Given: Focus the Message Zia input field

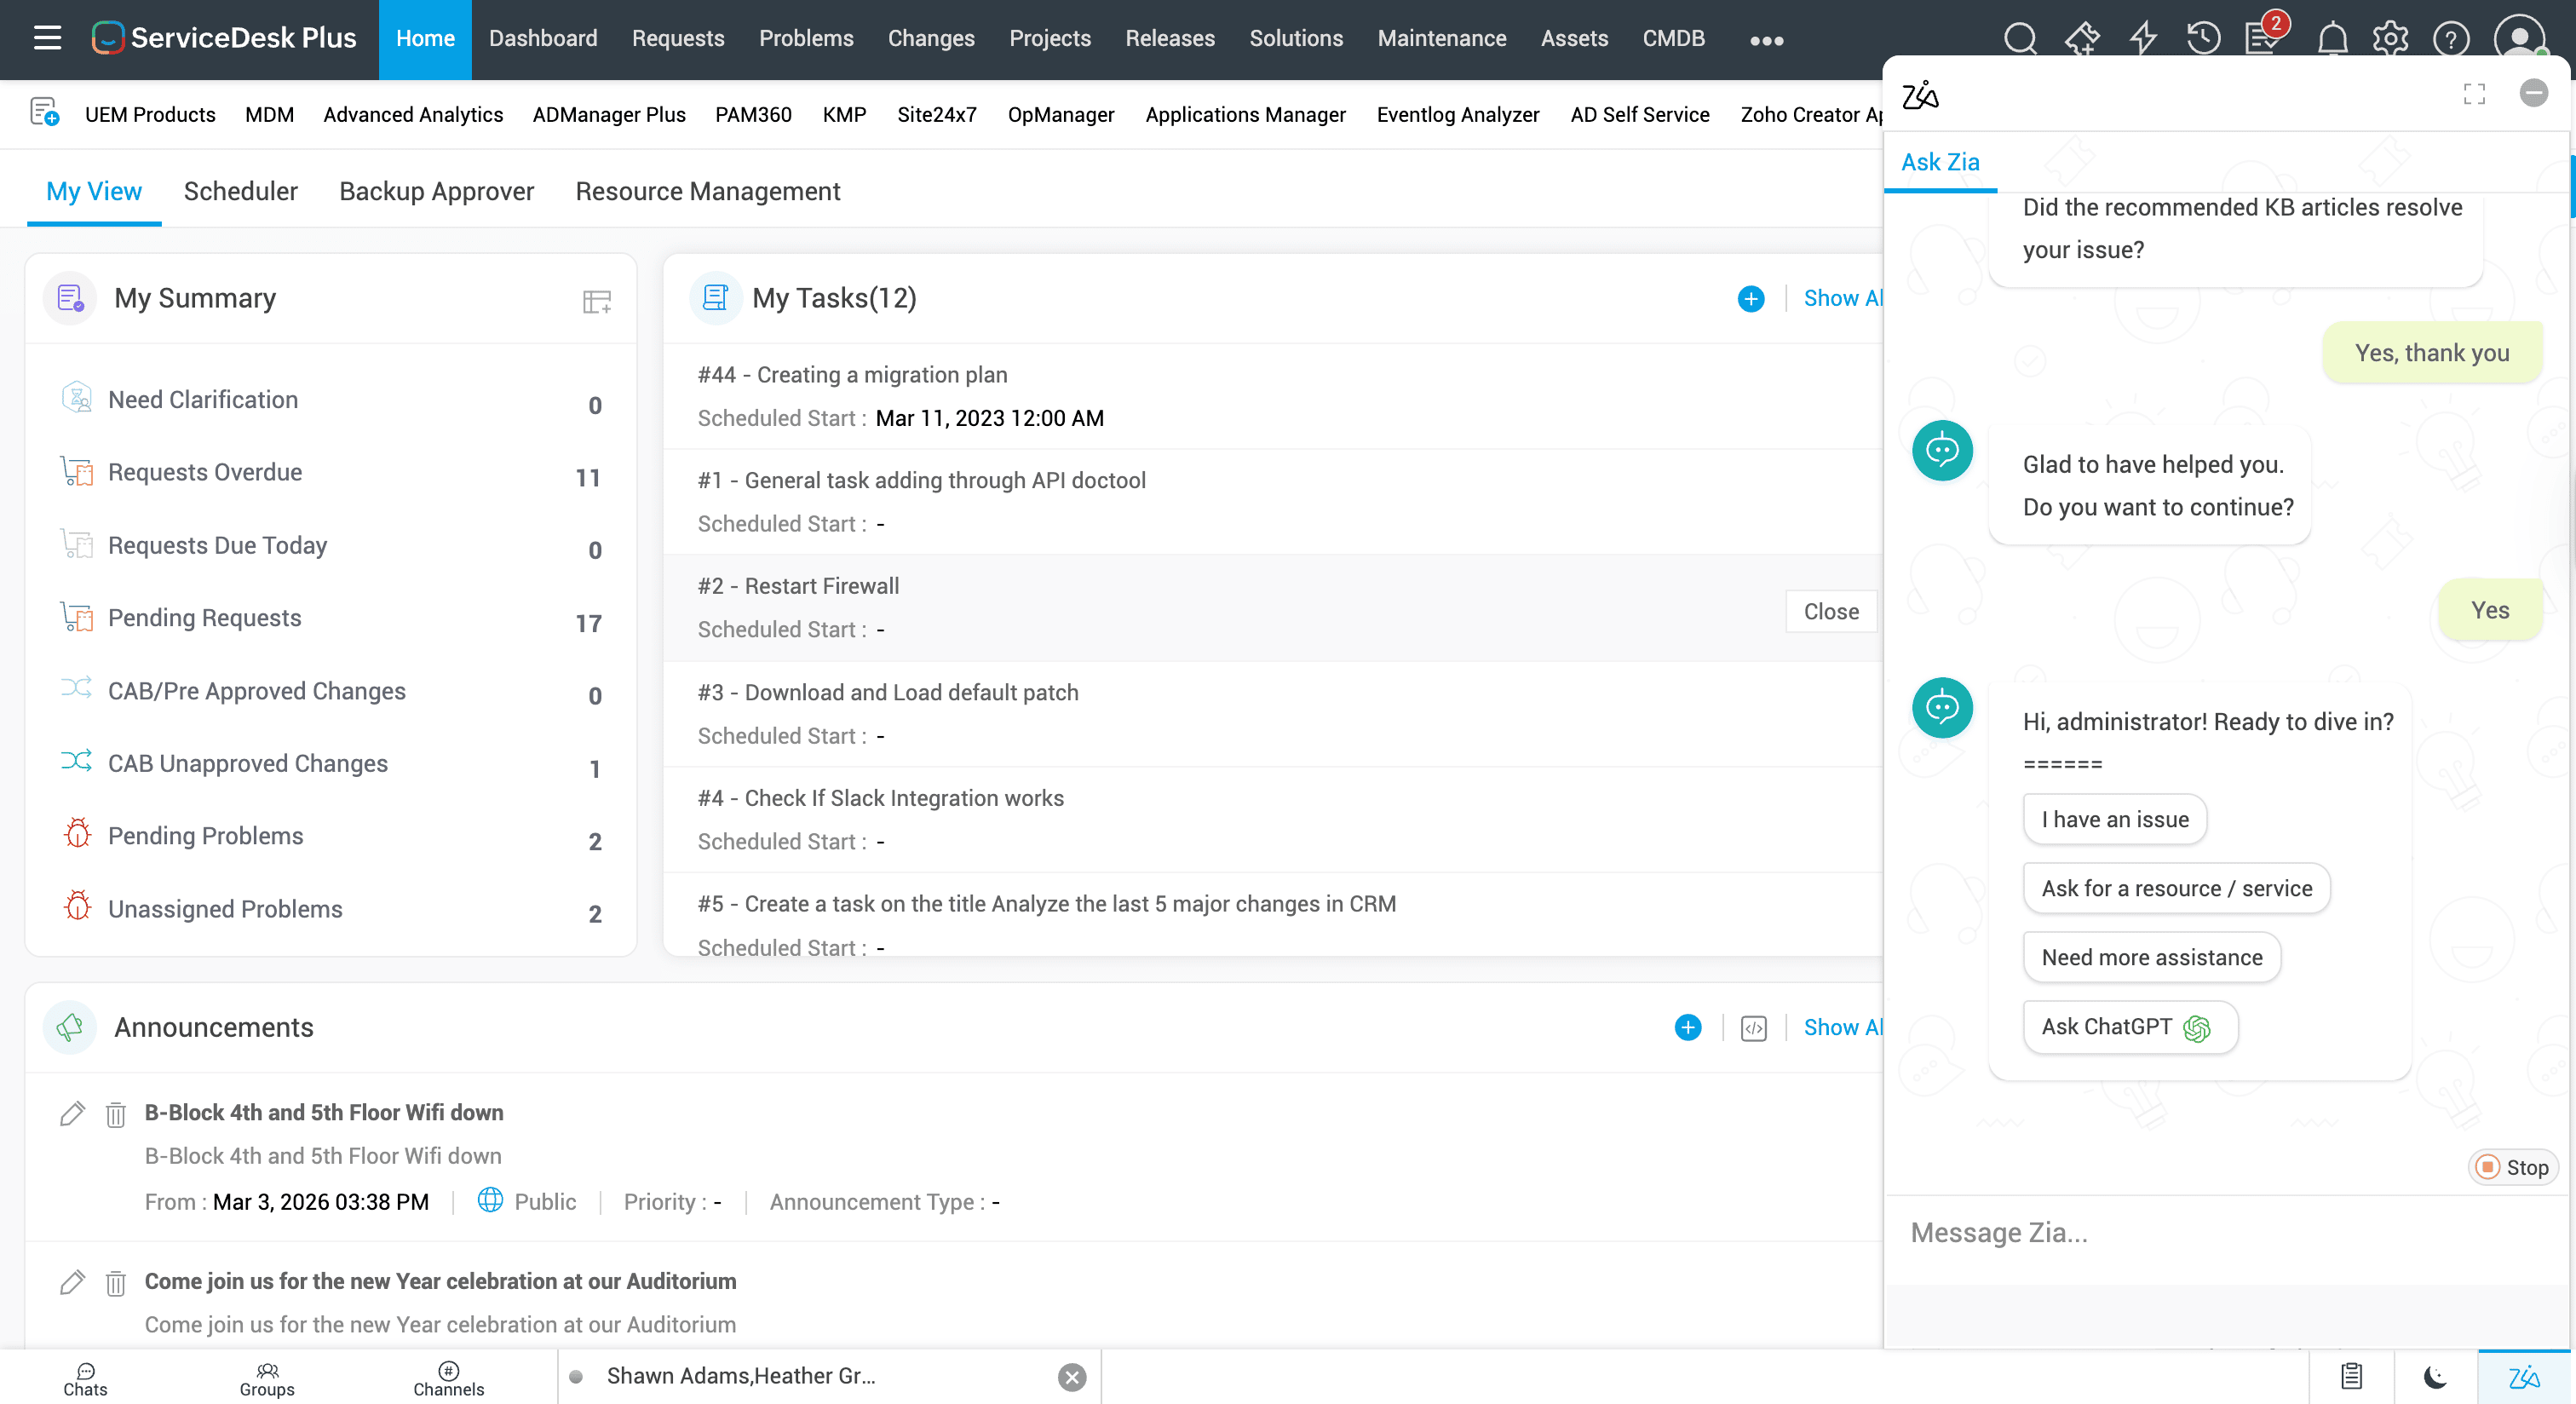Looking at the screenshot, I should [x=2225, y=1232].
